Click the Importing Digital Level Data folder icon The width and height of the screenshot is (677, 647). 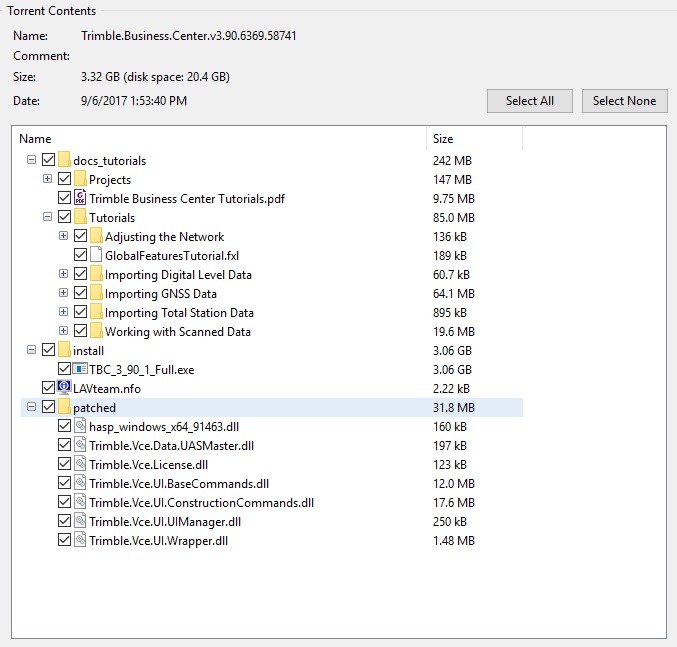click(96, 274)
